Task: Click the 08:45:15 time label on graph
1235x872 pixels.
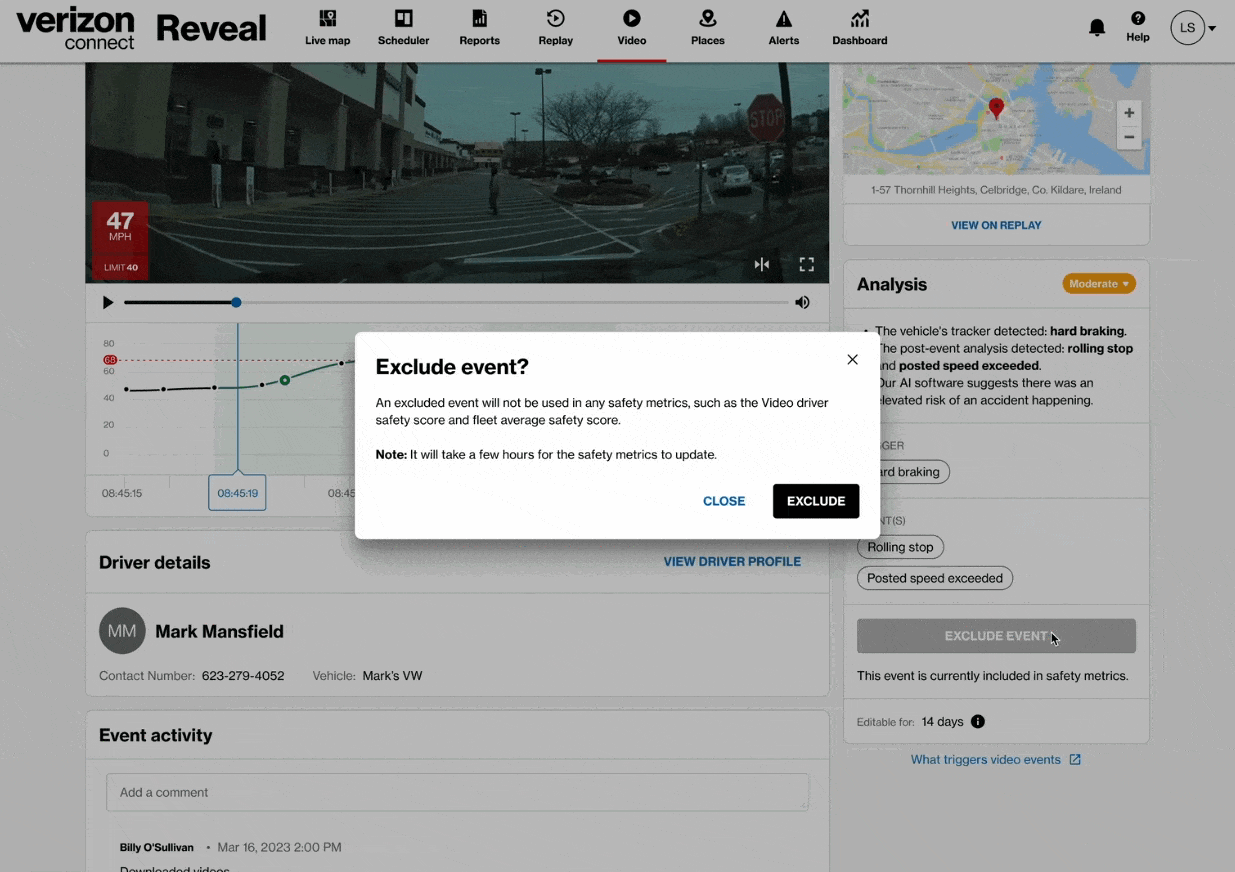Action: click(122, 493)
